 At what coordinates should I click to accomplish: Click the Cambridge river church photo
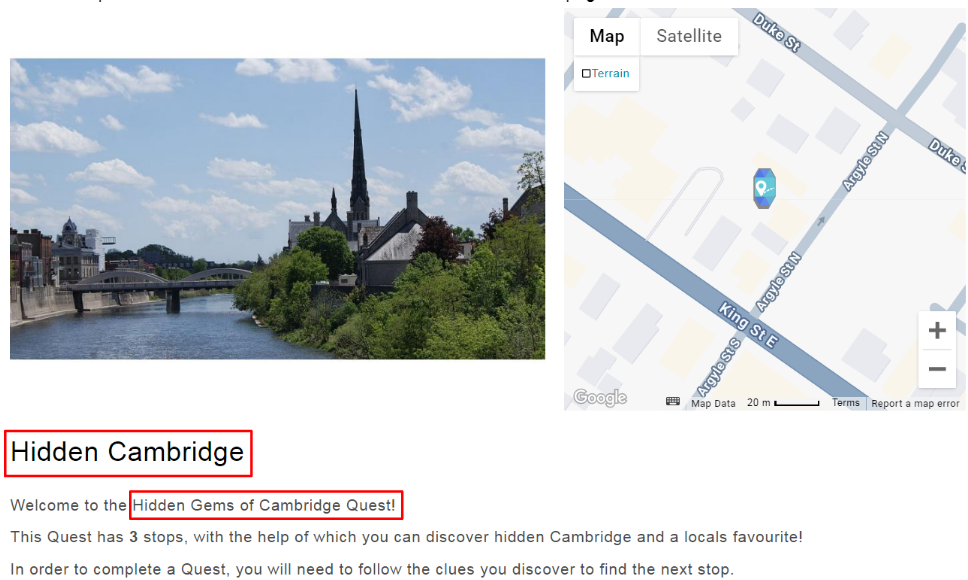277,209
